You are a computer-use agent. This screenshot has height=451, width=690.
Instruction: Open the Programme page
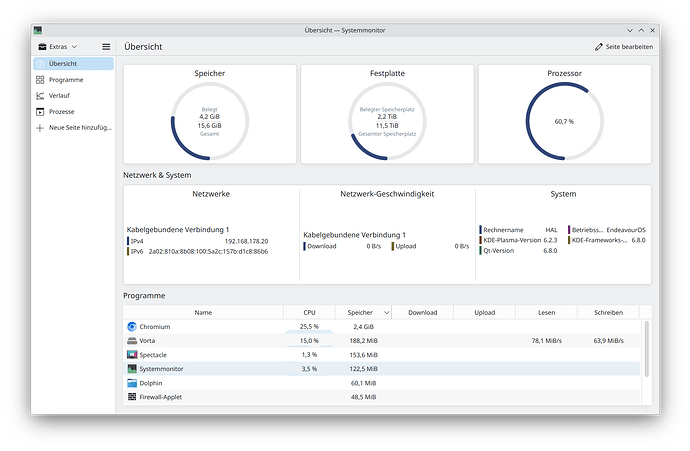coord(73,80)
